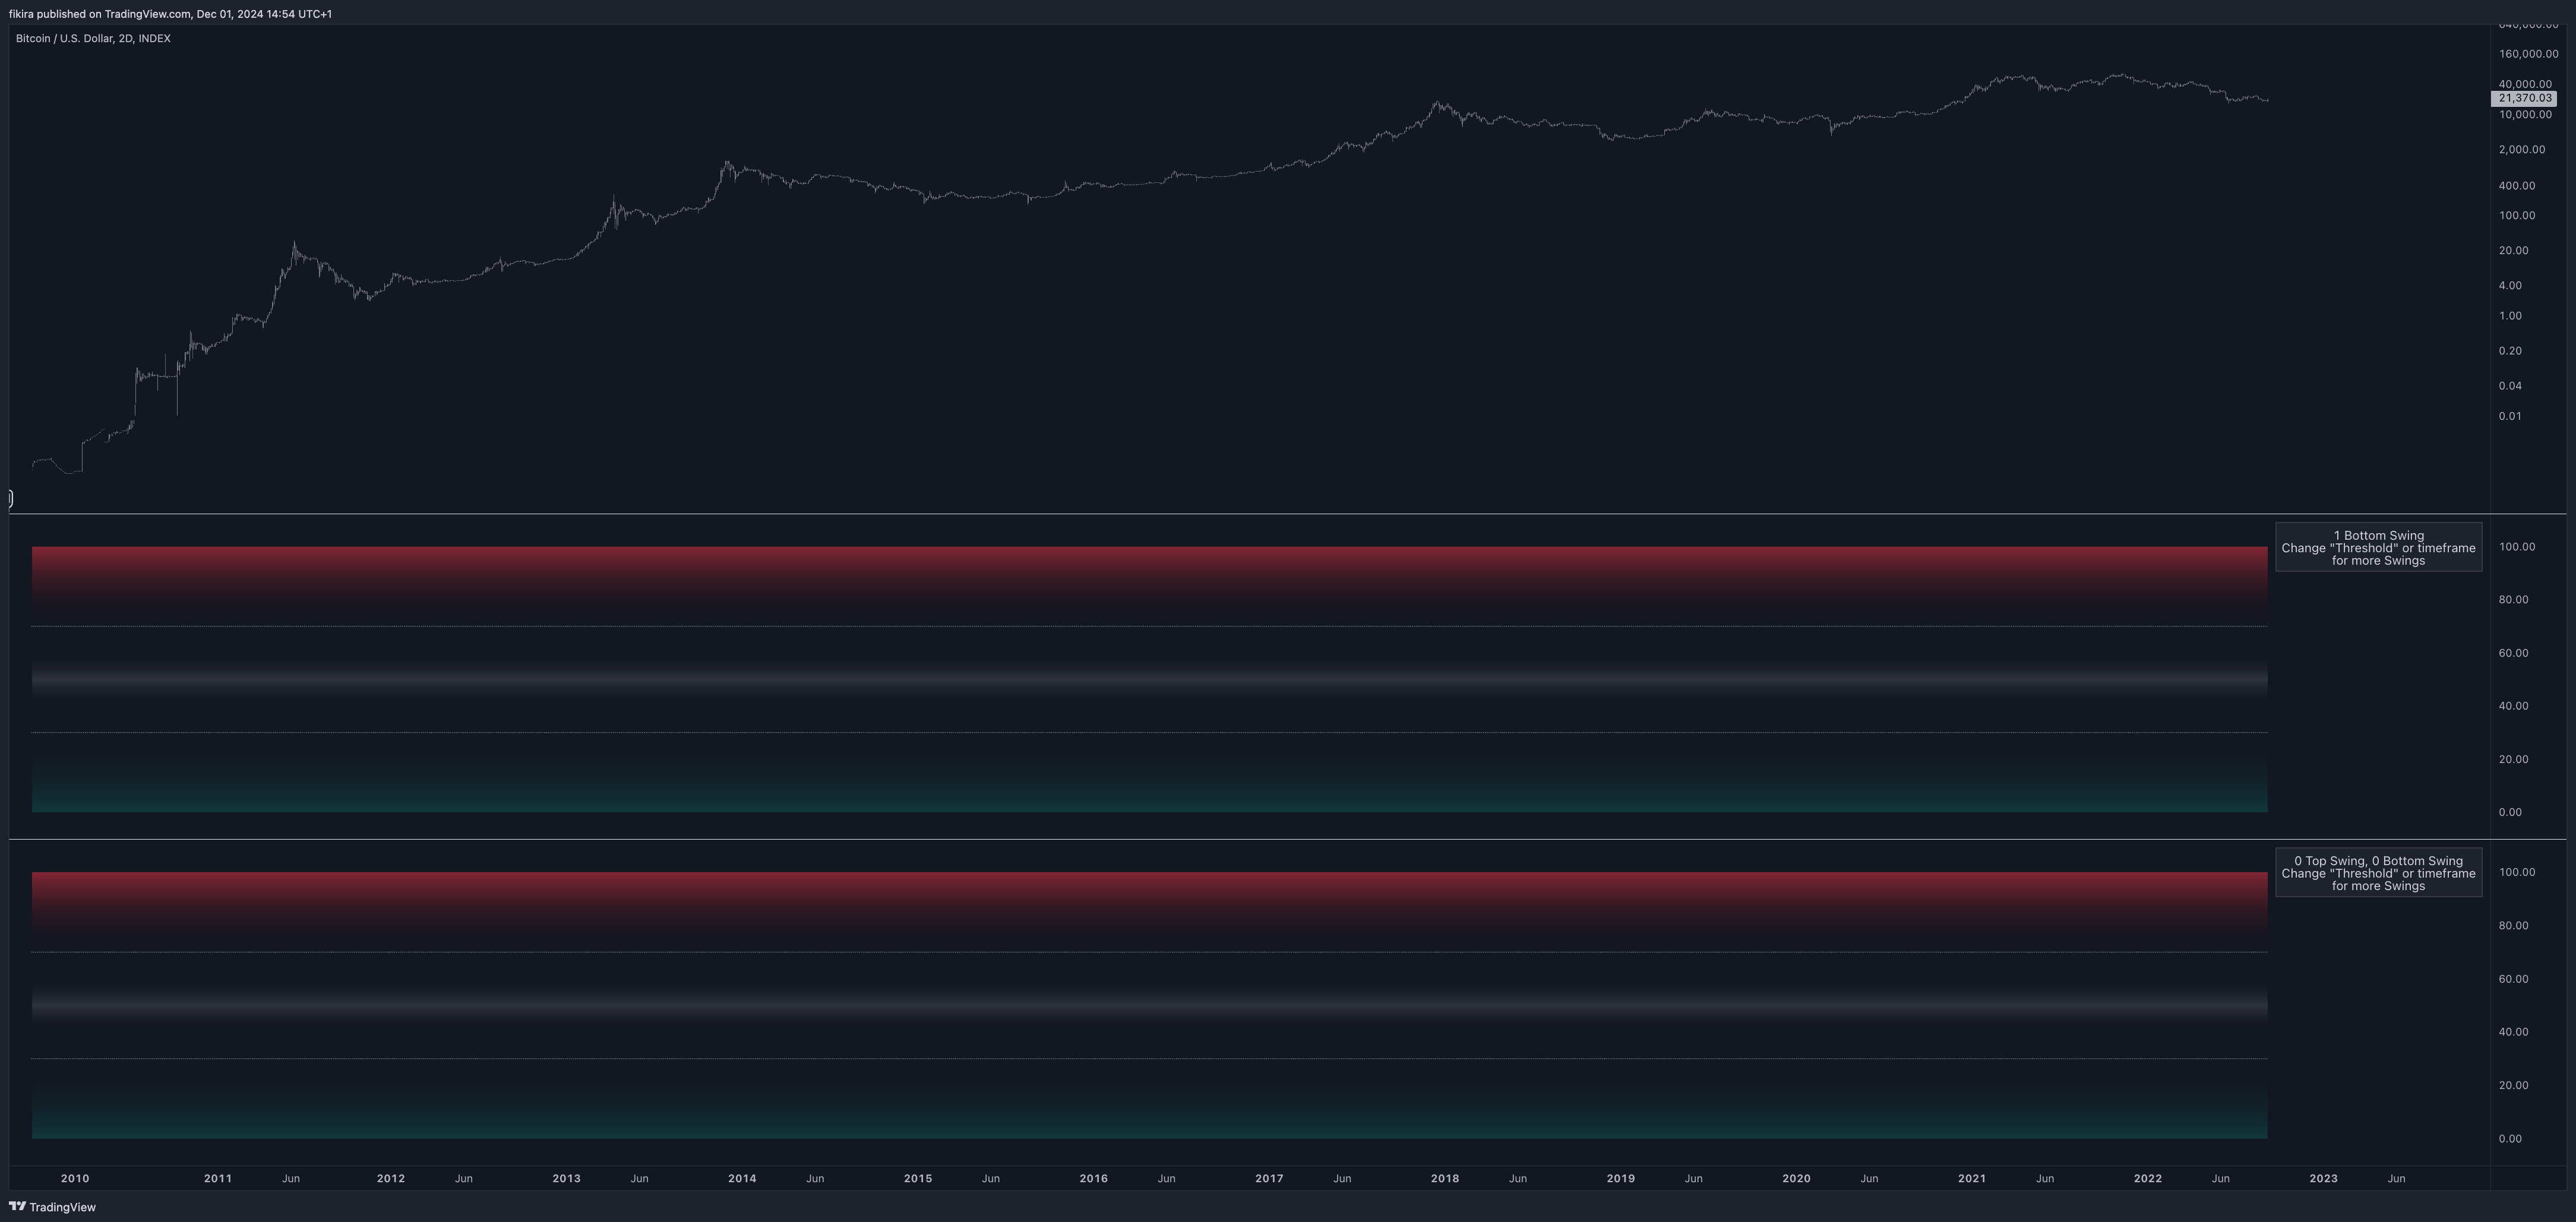Click the 2,000.00 price axis label

pyautogui.click(x=2522, y=150)
